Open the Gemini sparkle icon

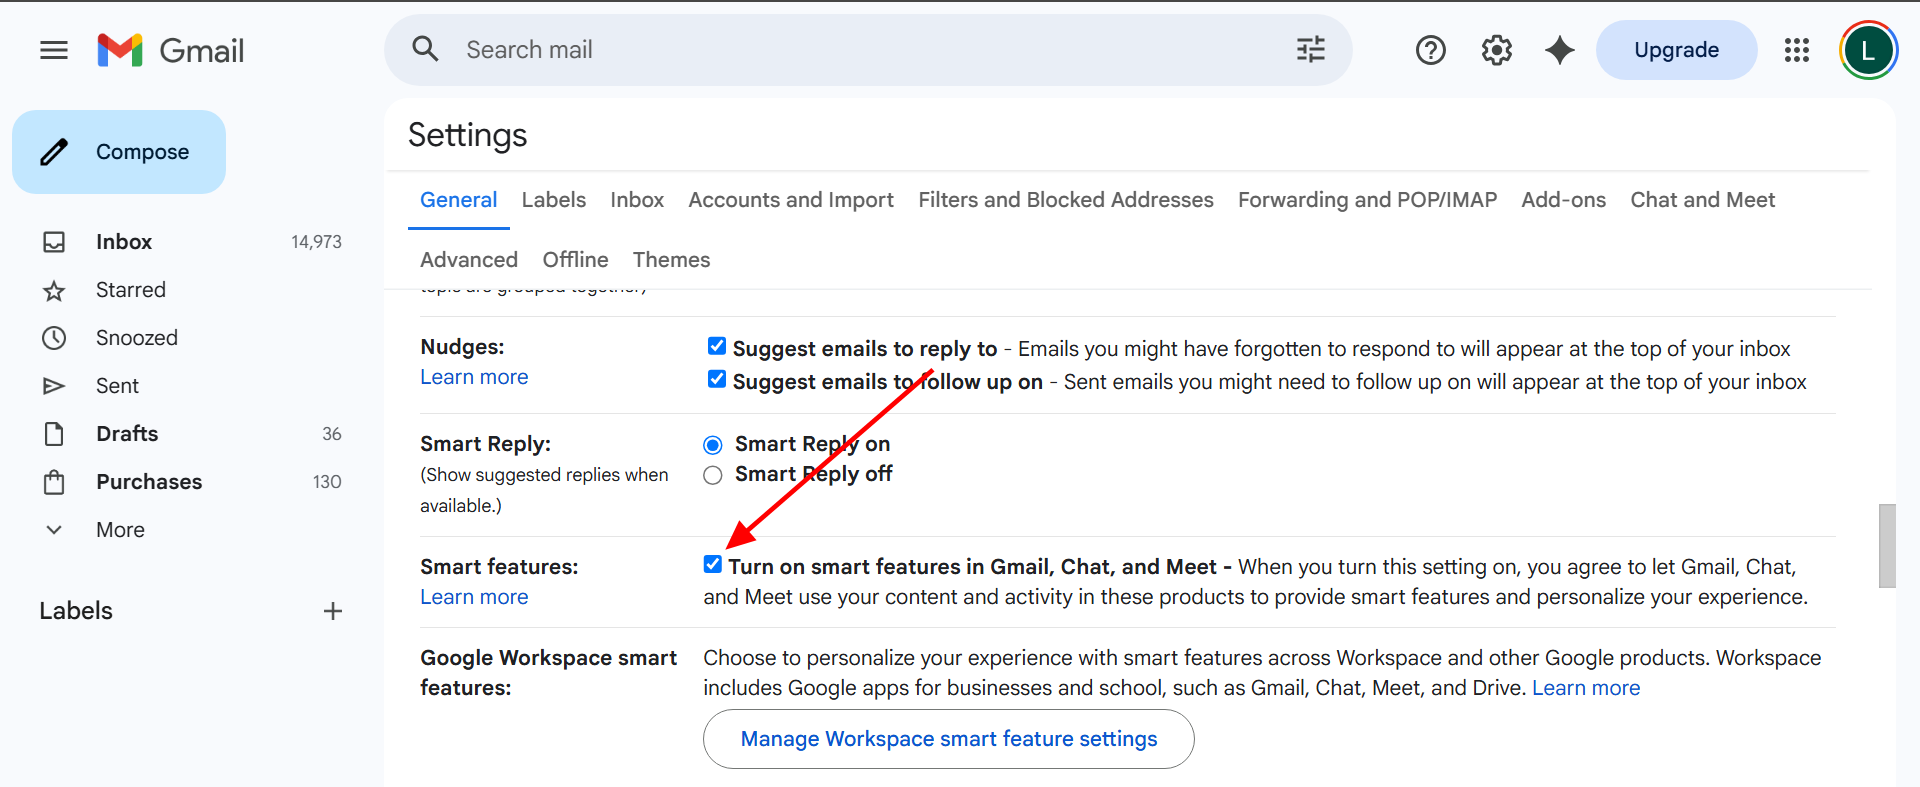[1559, 50]
